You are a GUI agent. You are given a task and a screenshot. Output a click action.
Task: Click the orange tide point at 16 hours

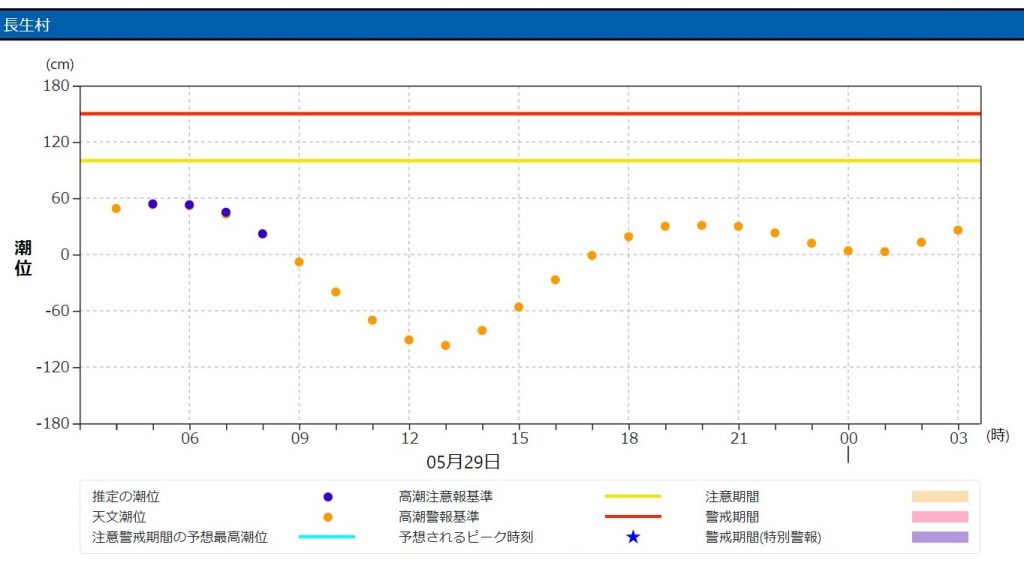click(x=555, y=280)
